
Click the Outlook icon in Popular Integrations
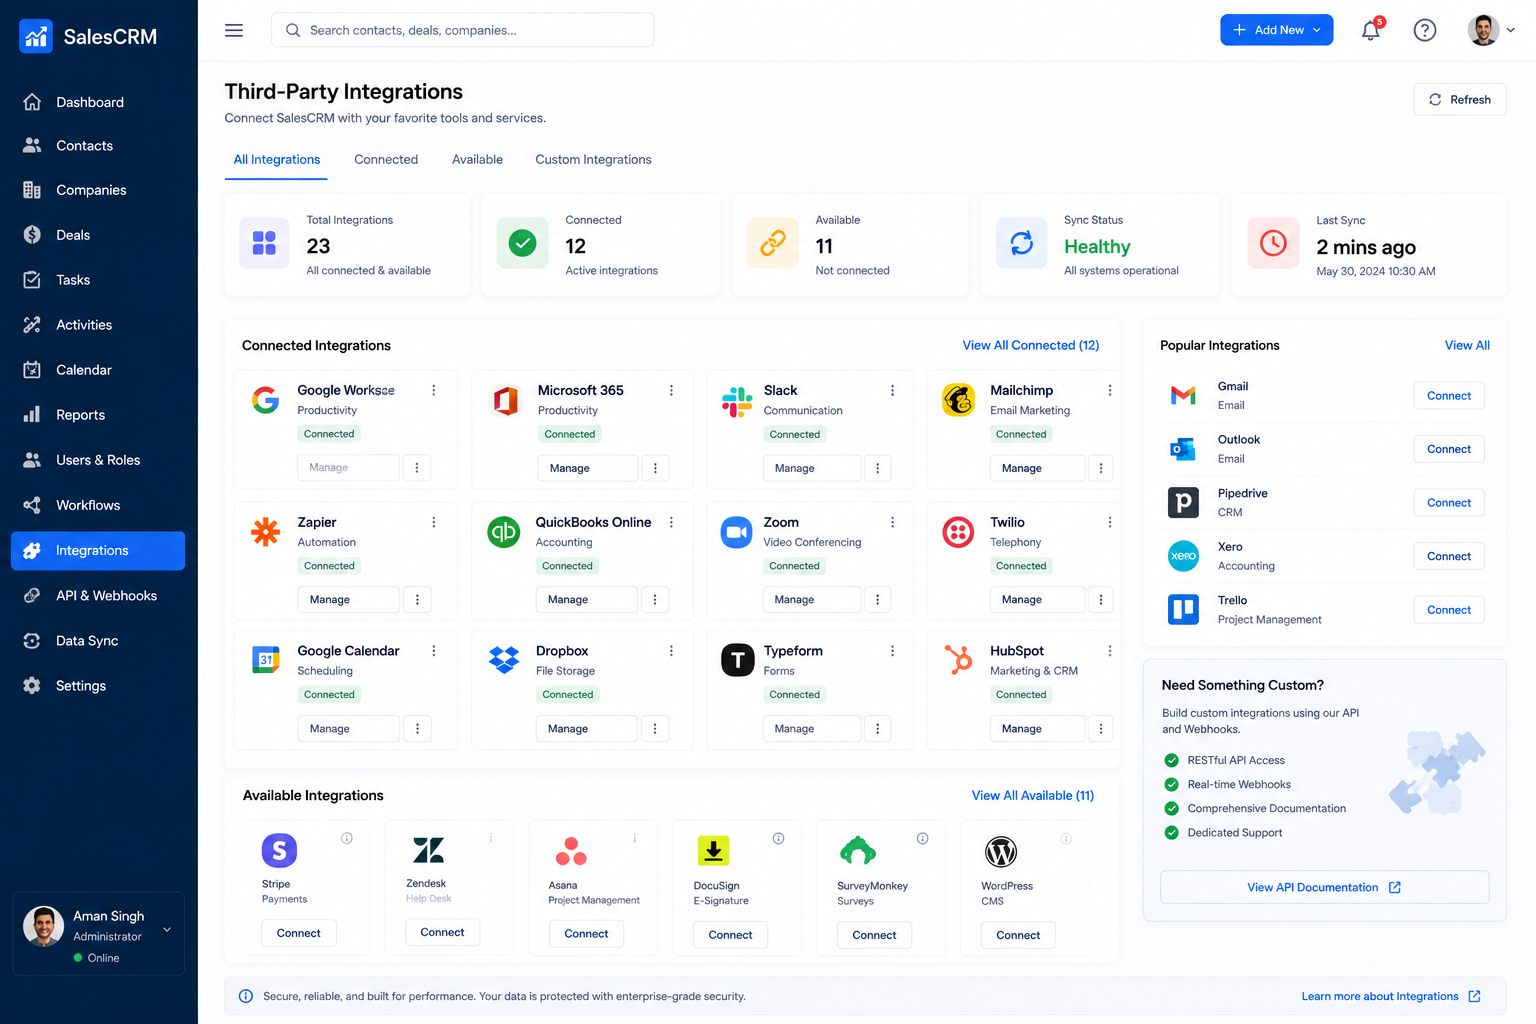(x=1183, y=449)
